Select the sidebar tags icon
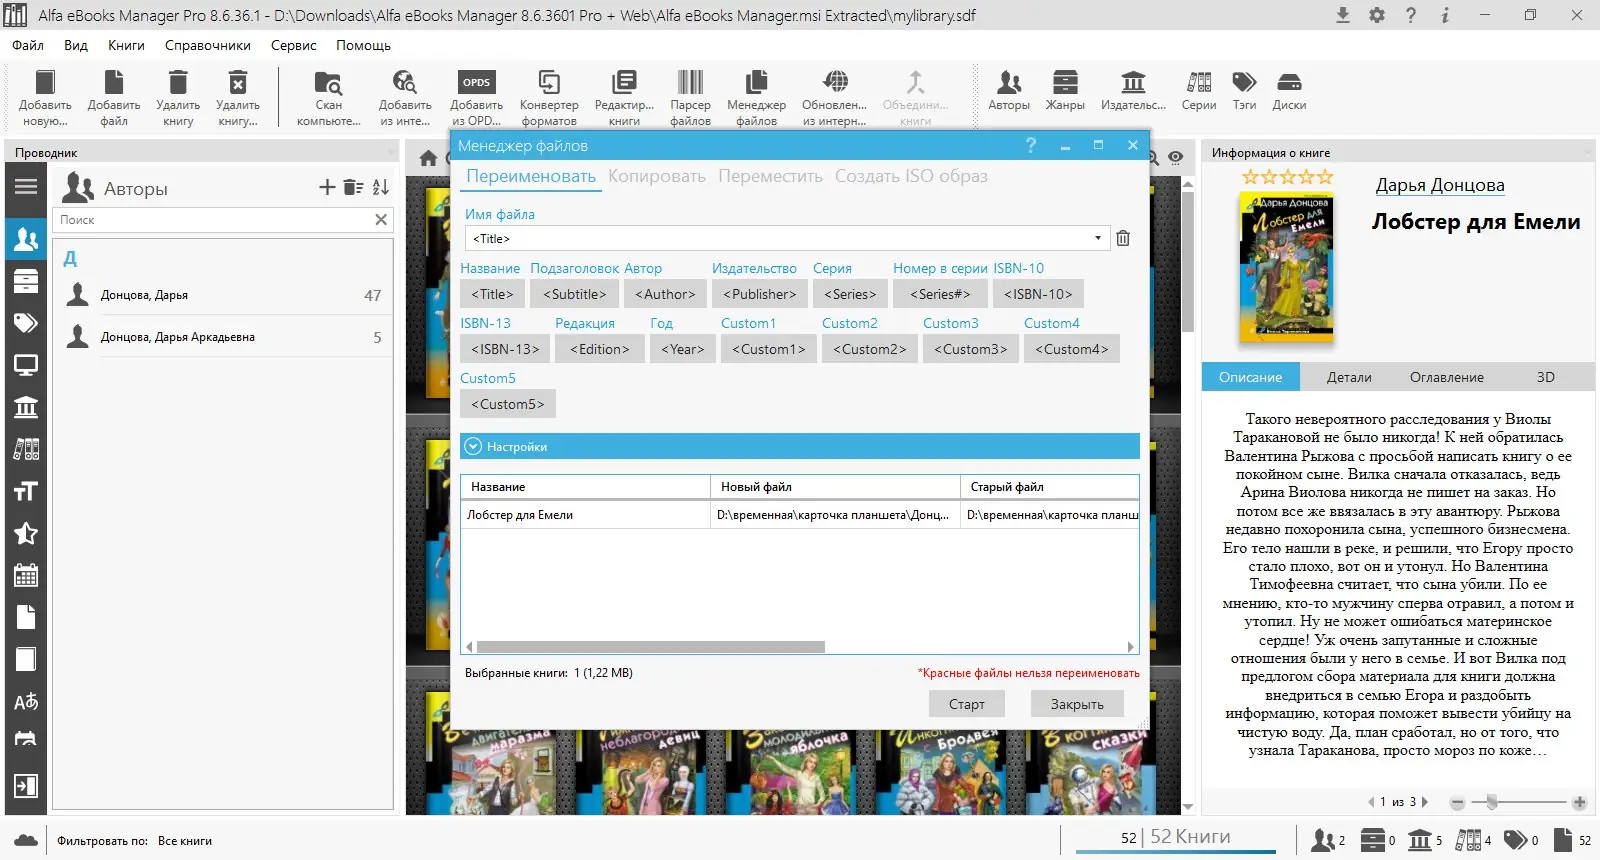Image resolution: width=1600 pixels, height=860 pixels. pos(26,323)
